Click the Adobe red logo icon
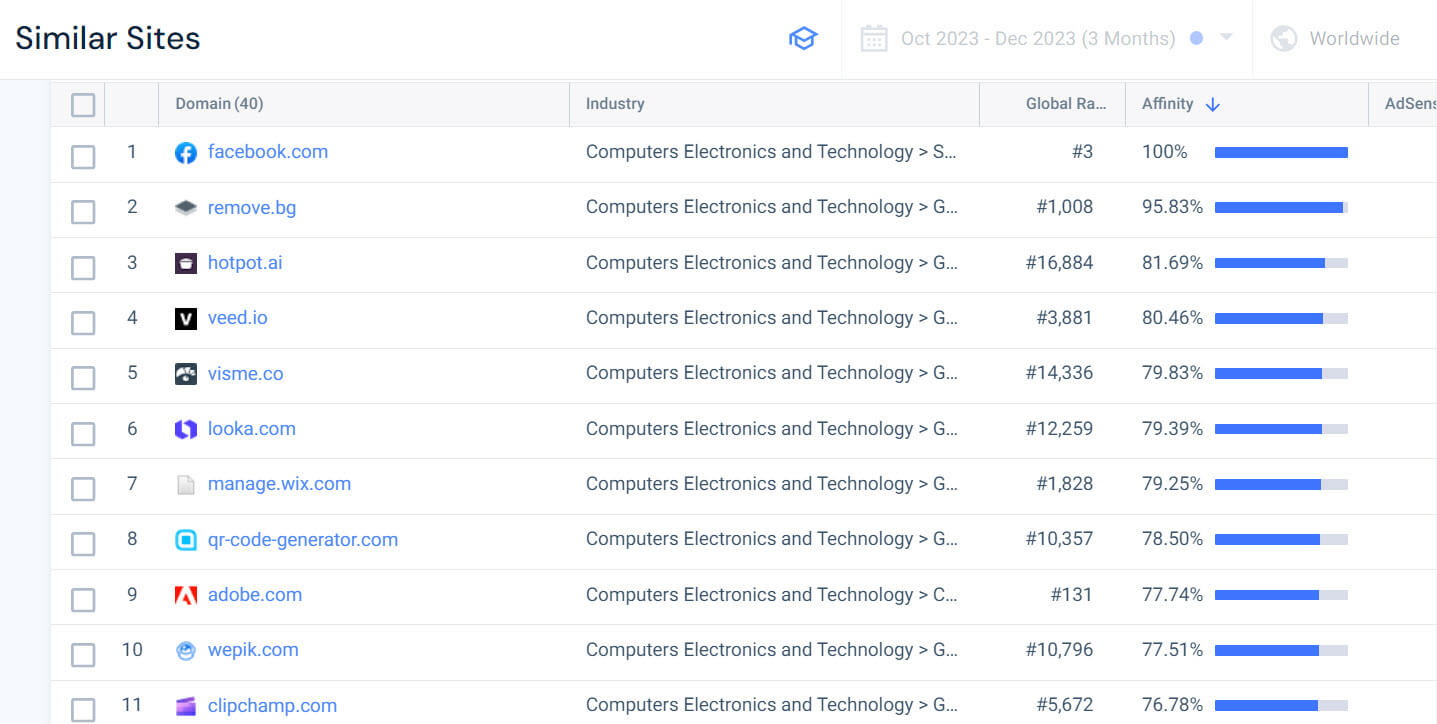 coord(186,594)
